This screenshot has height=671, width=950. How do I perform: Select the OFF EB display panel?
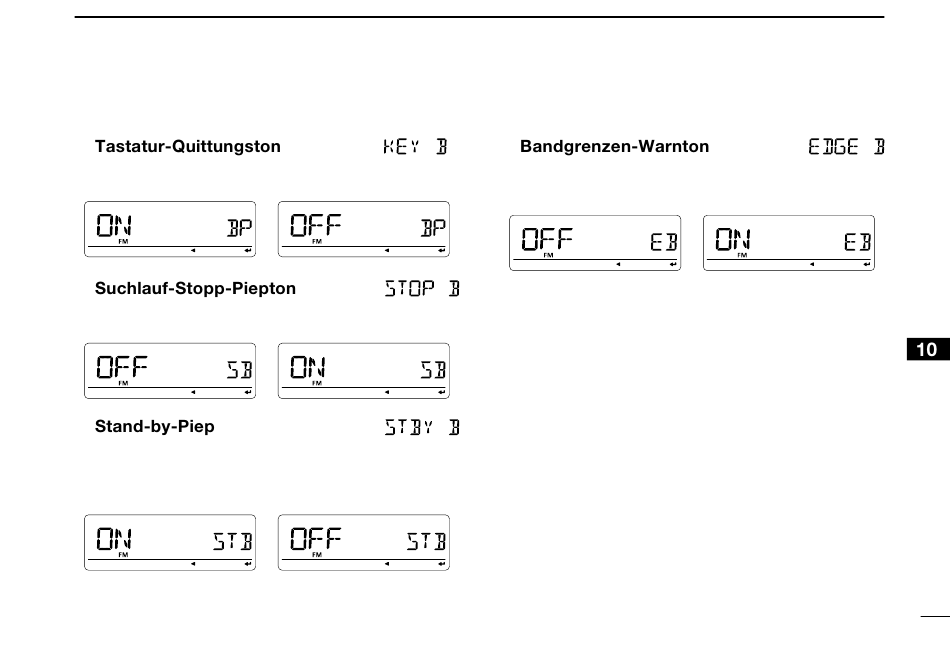pyautogui.click(x=596, y=243)
